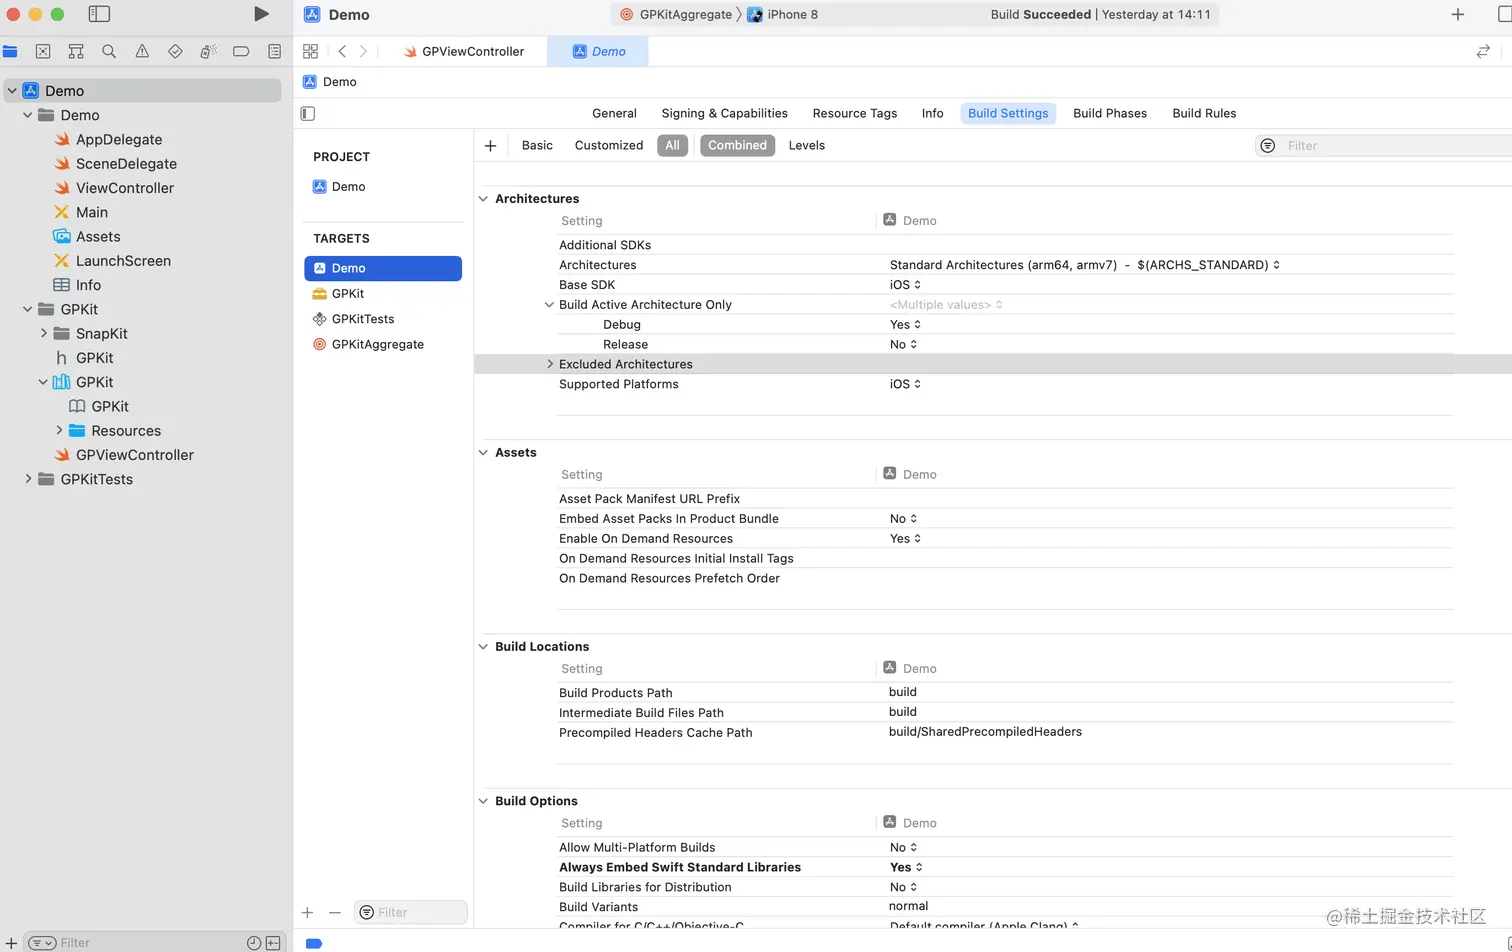1512x952 pixels.
Task: Go back with the left arrow
Action: click(x=342, y=51)
